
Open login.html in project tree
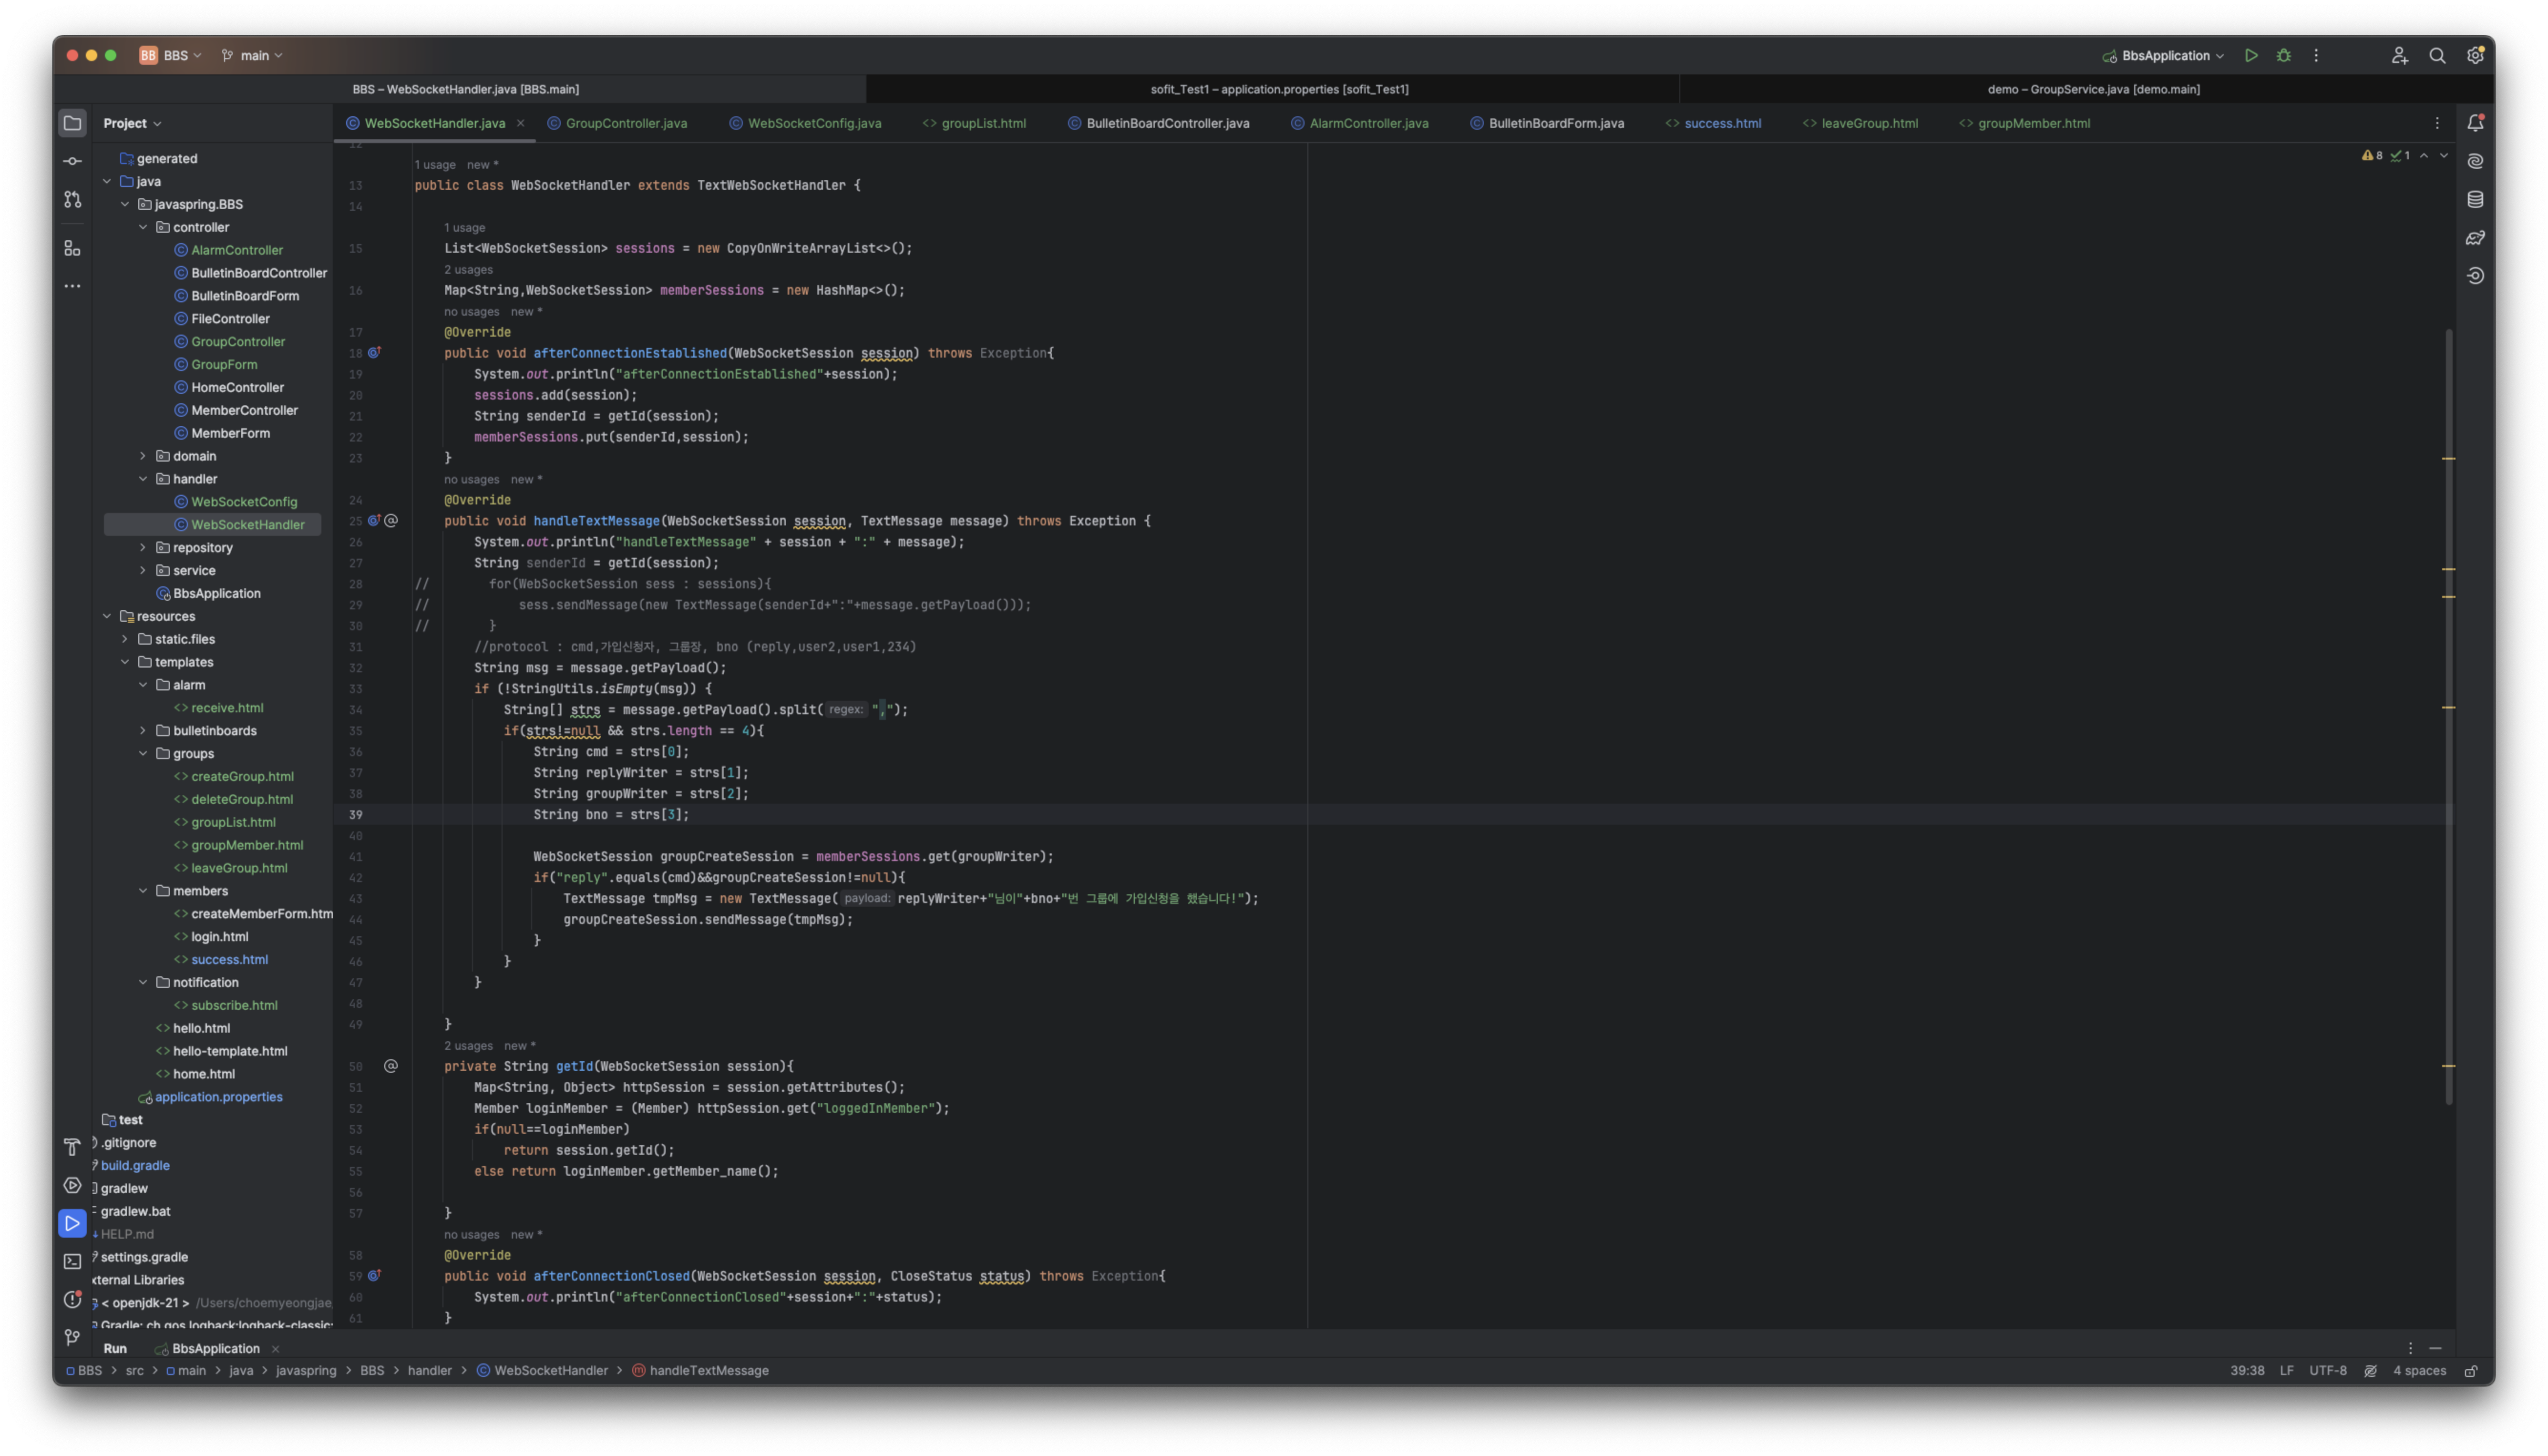coord(219,937)
